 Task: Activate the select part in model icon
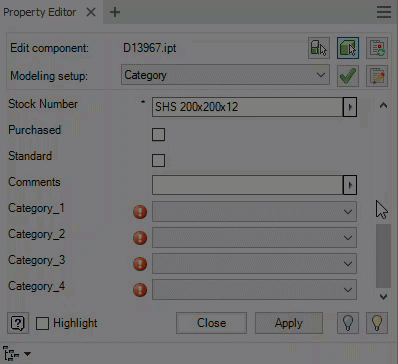(348, 48)
